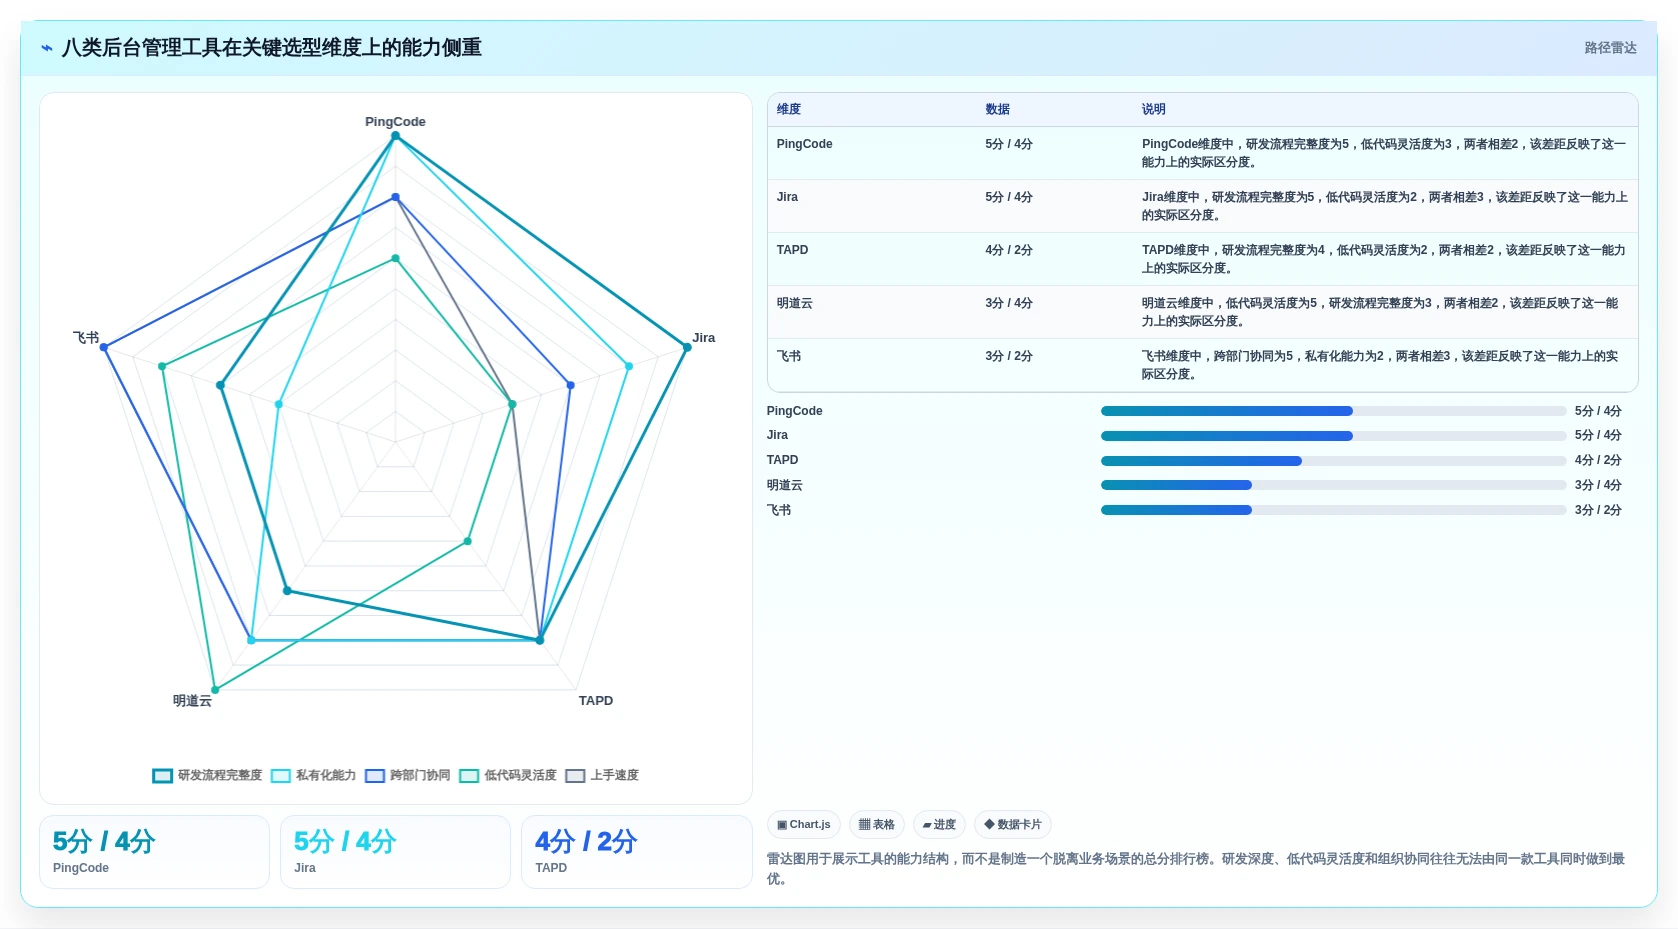Click the 4分 / 2分 value in TAPD table row

pos(1009,250)
